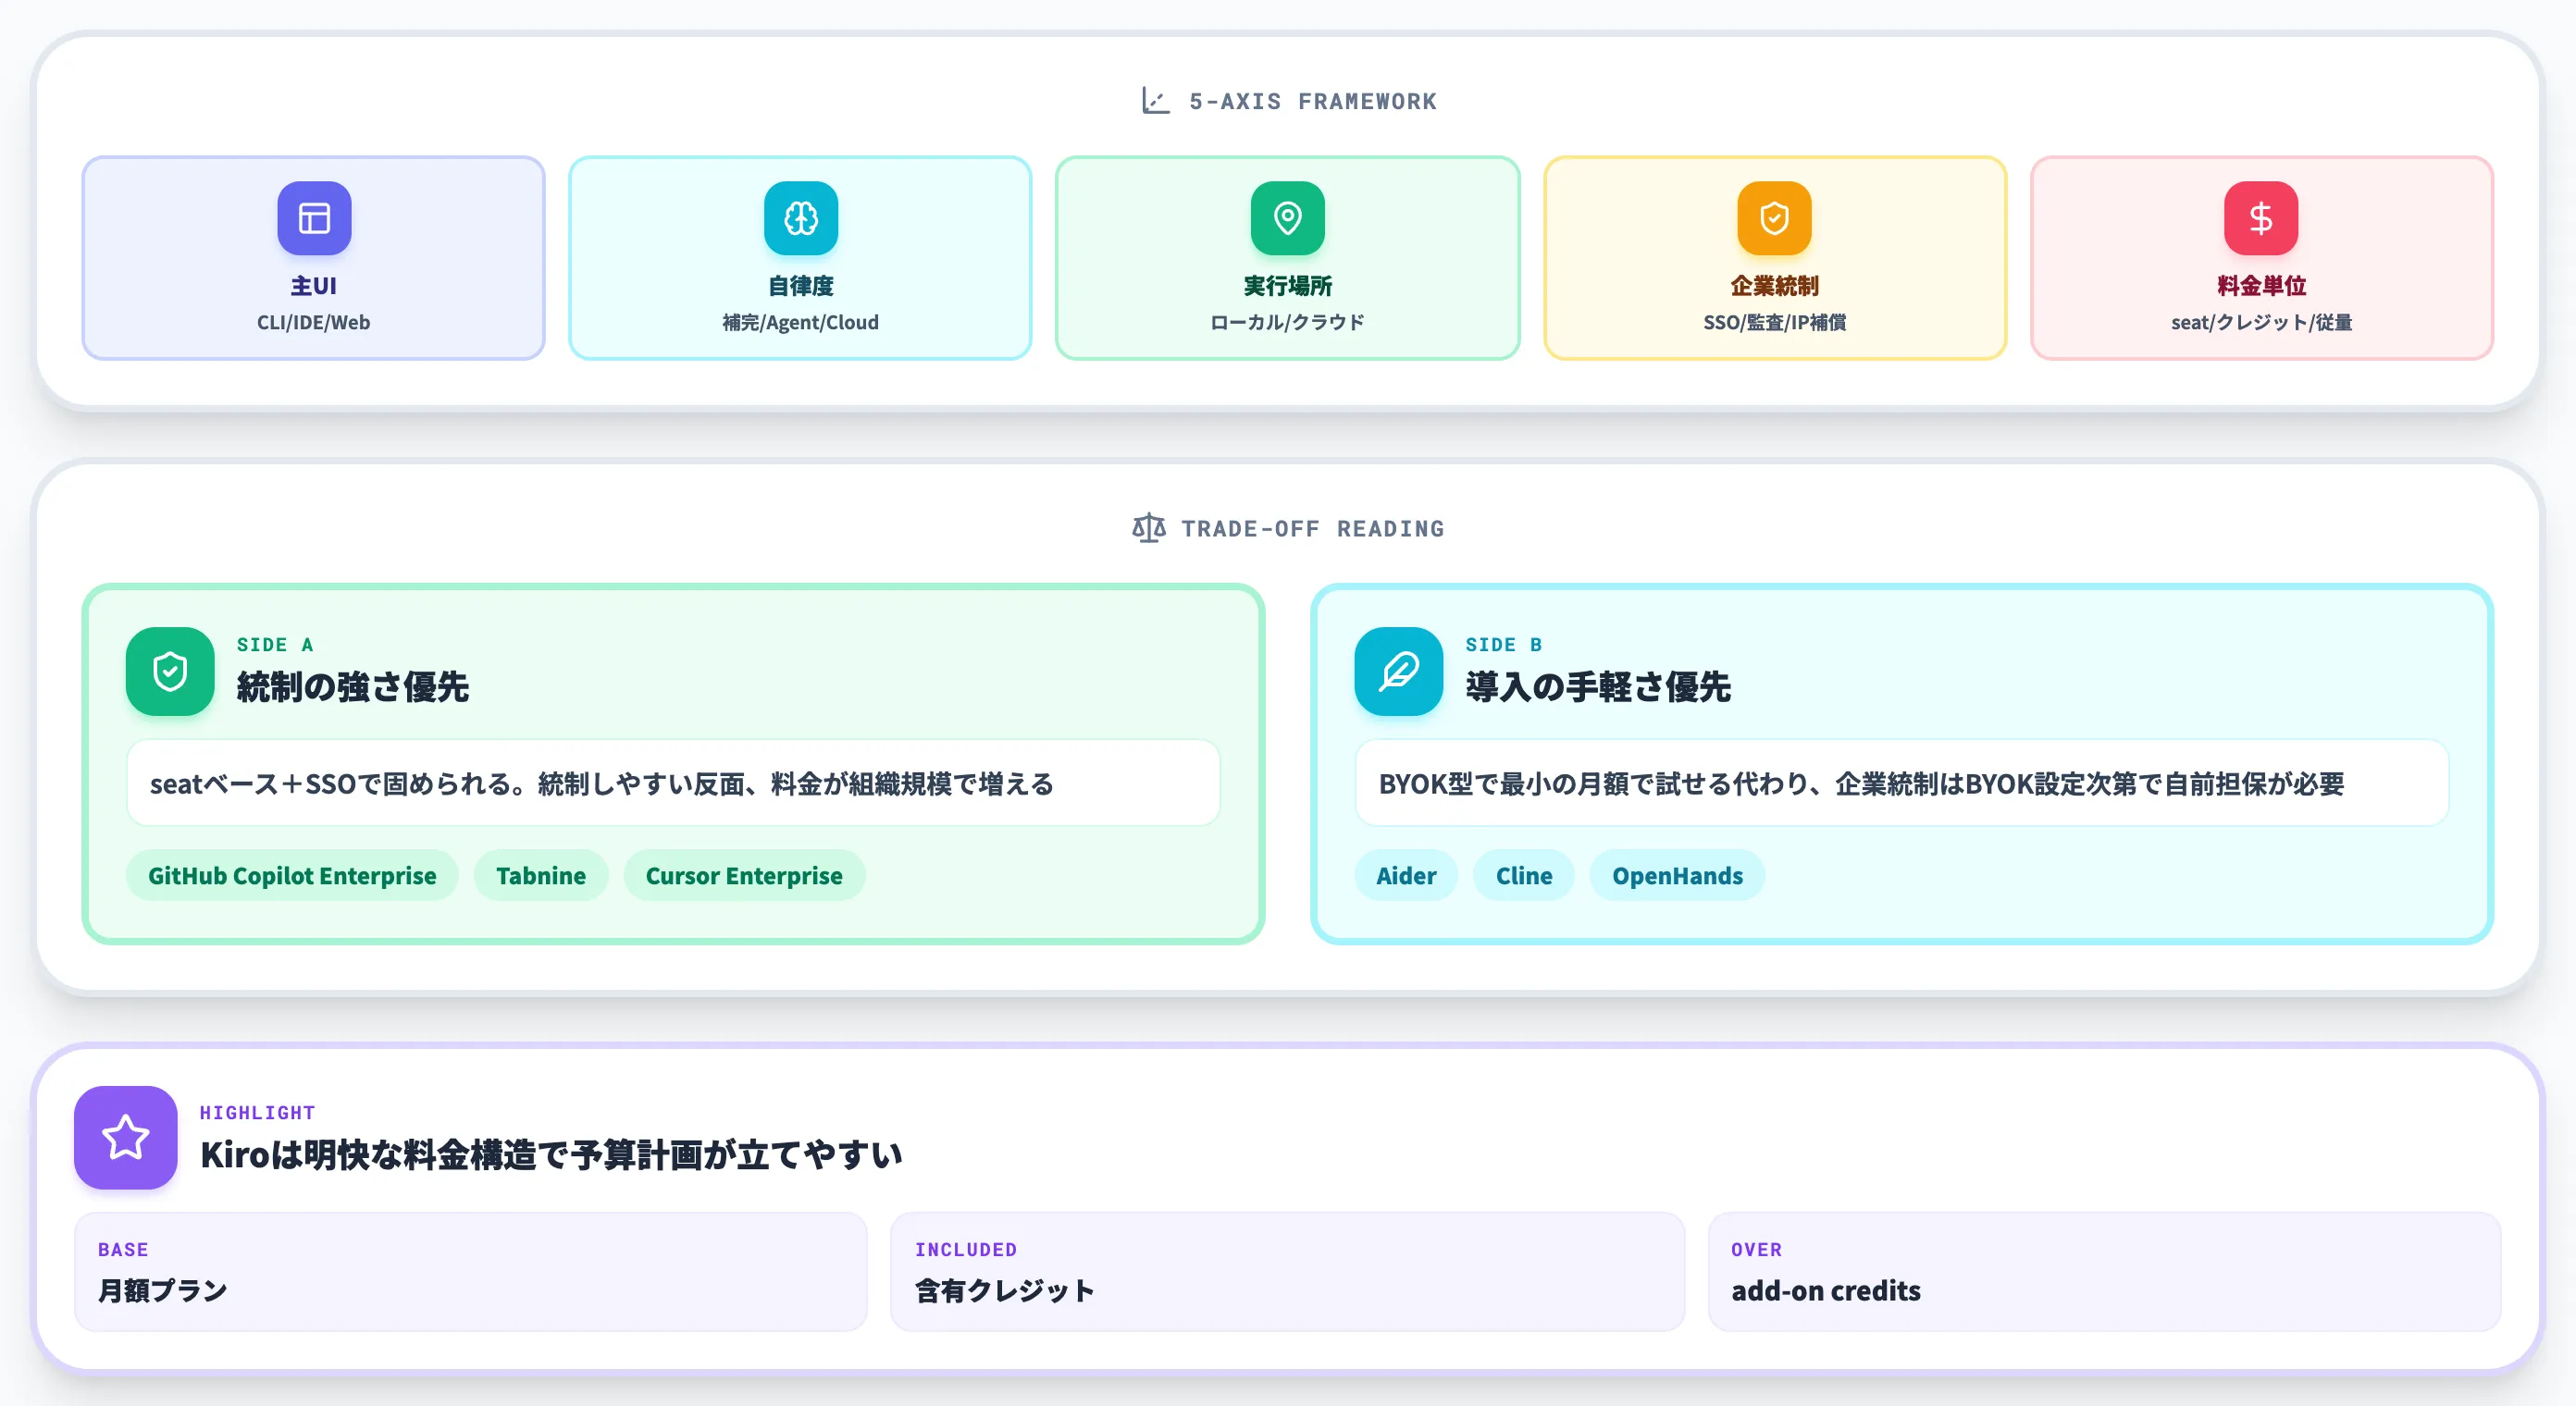Select the GitHub Copilot Enterprise tag

292,876
